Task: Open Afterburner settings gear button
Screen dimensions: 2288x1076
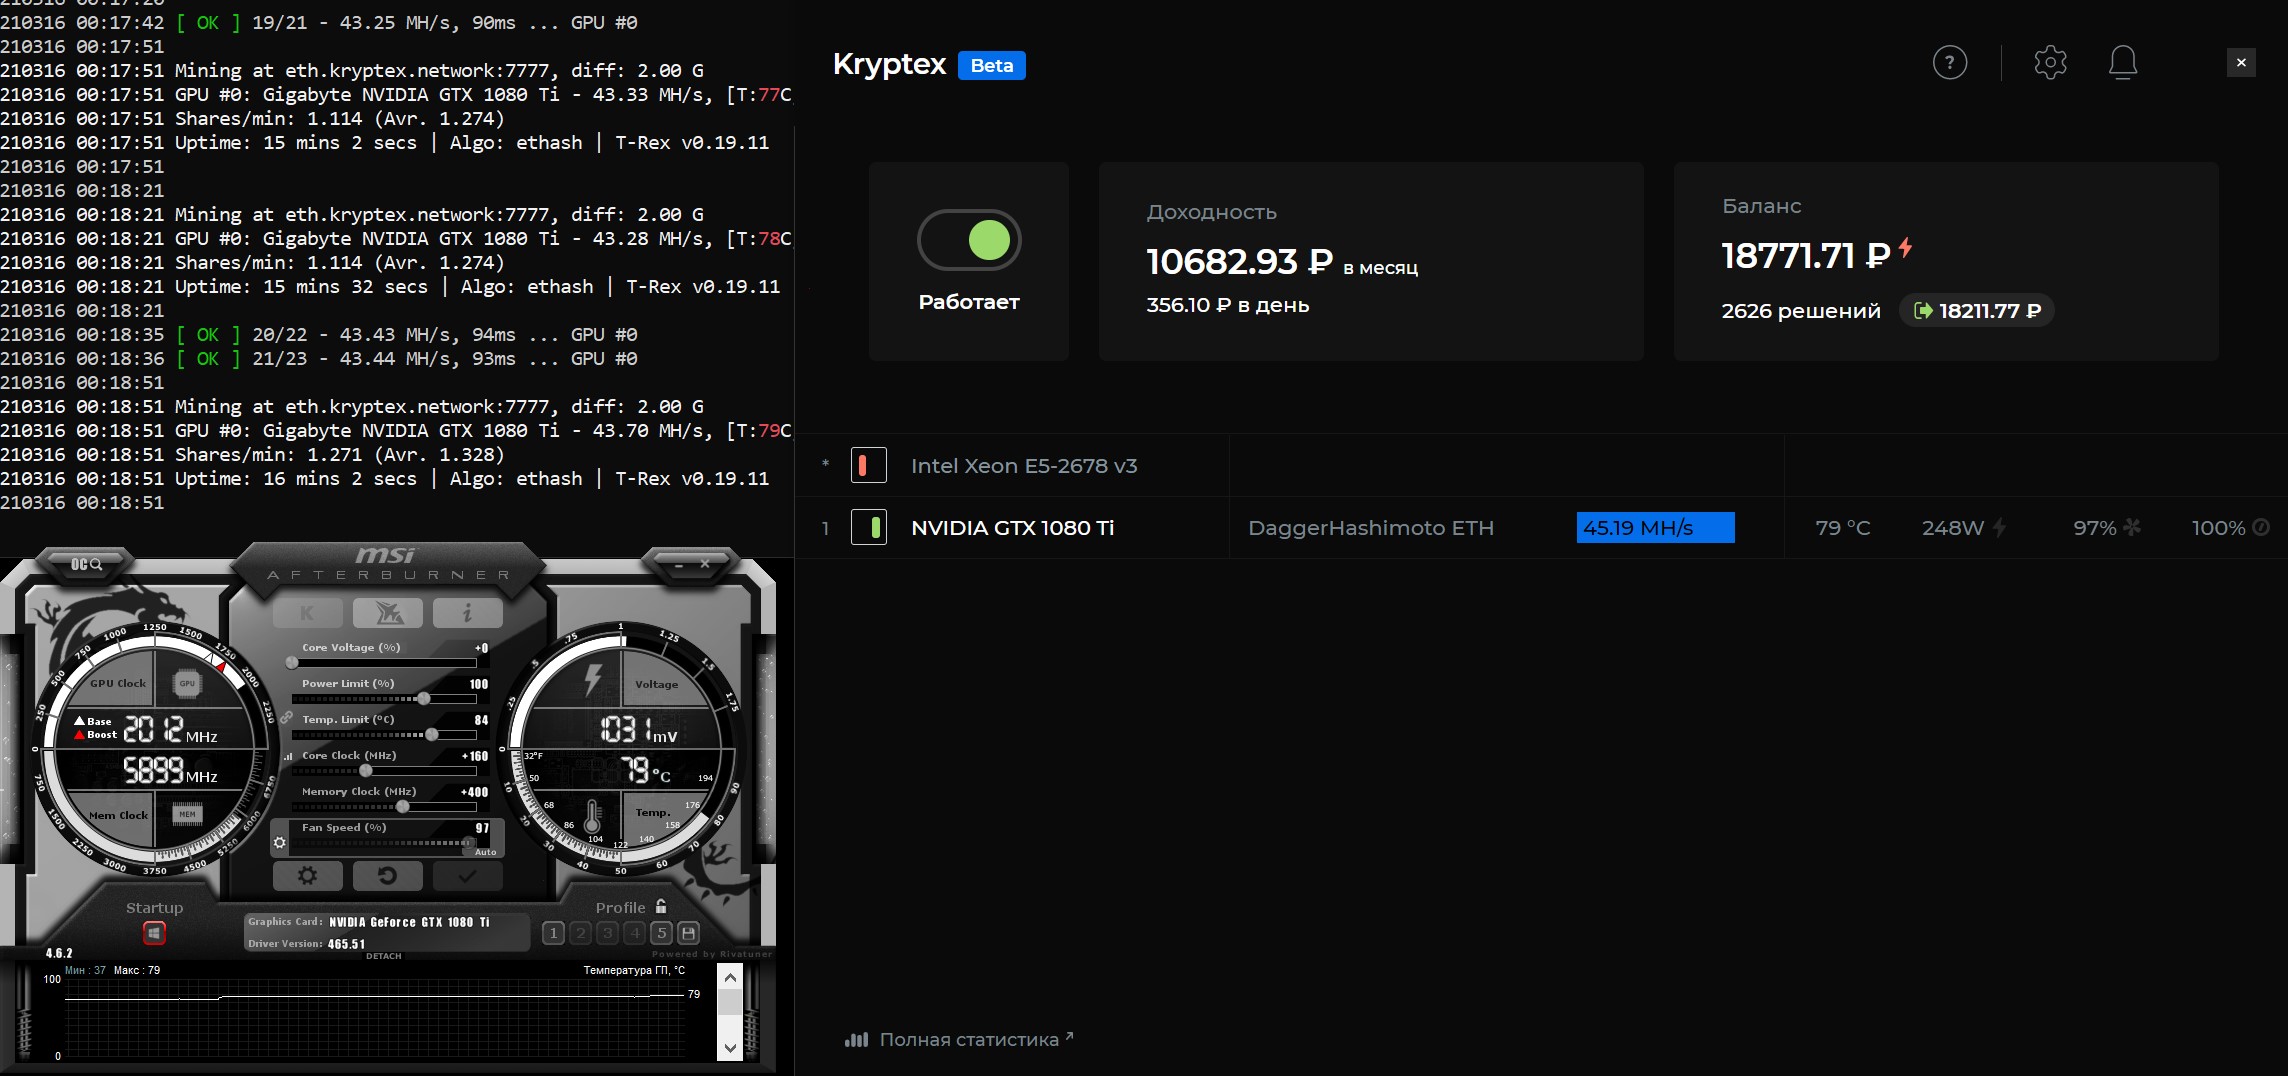Action: point(308,876)
